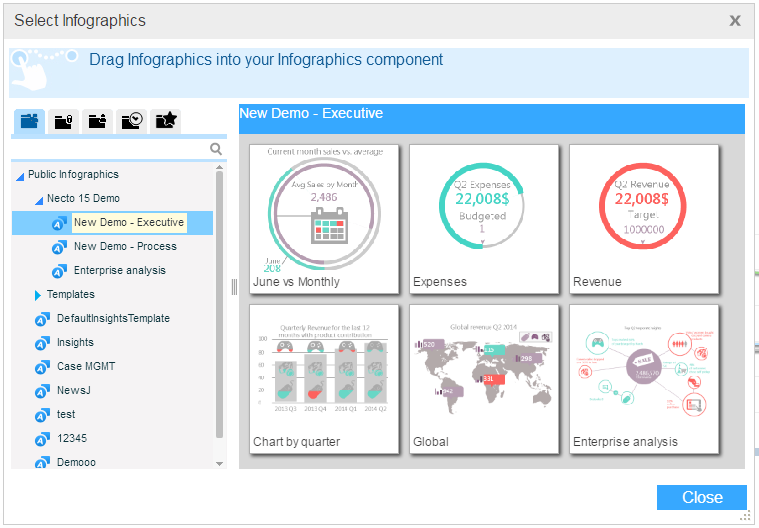This screenshot has height=528, width=759.
Task: Click the infographics search input field
Action: point(110,150)
